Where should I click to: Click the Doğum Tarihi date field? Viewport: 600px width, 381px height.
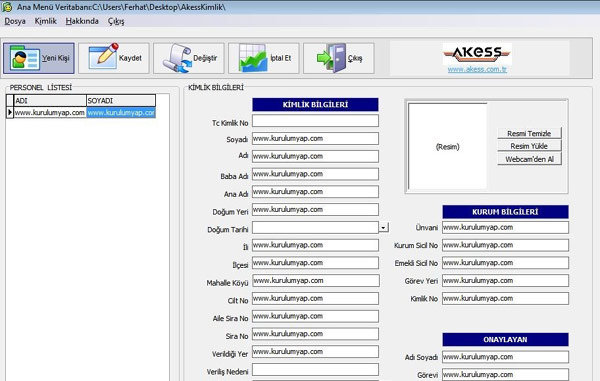(x=315, y=228)
